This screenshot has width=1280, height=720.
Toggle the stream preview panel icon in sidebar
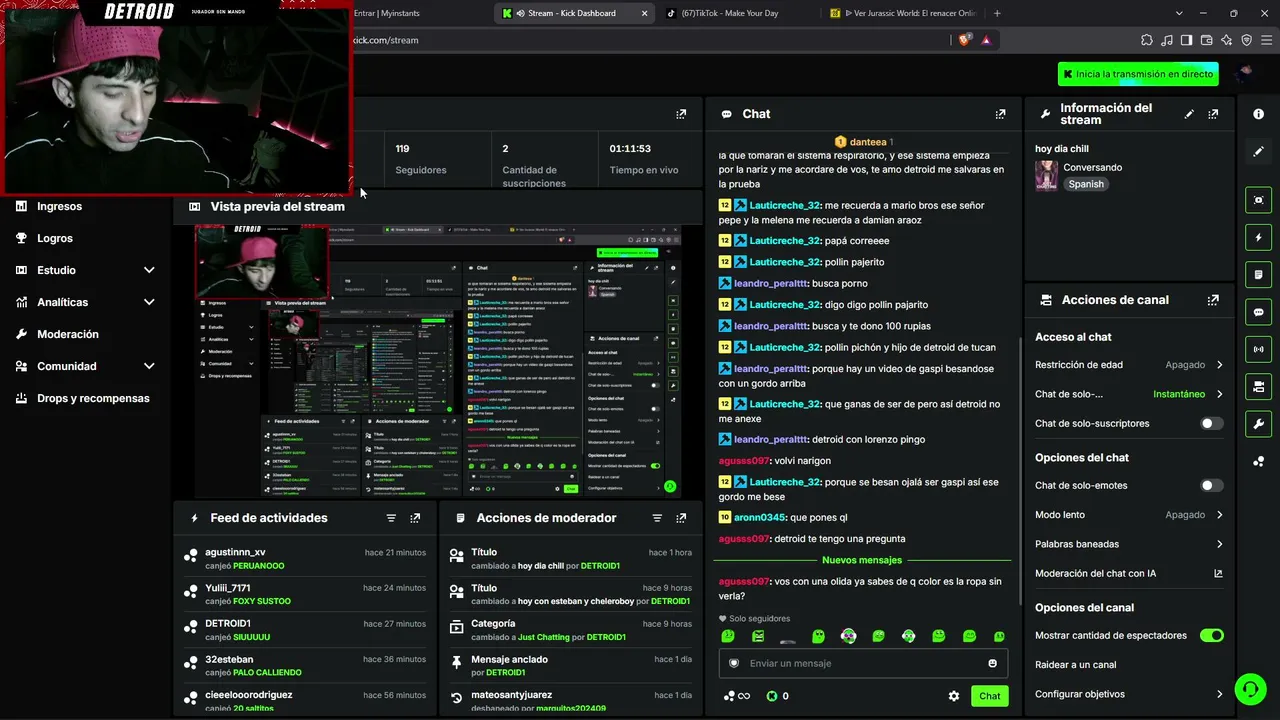pos(1258,200)
